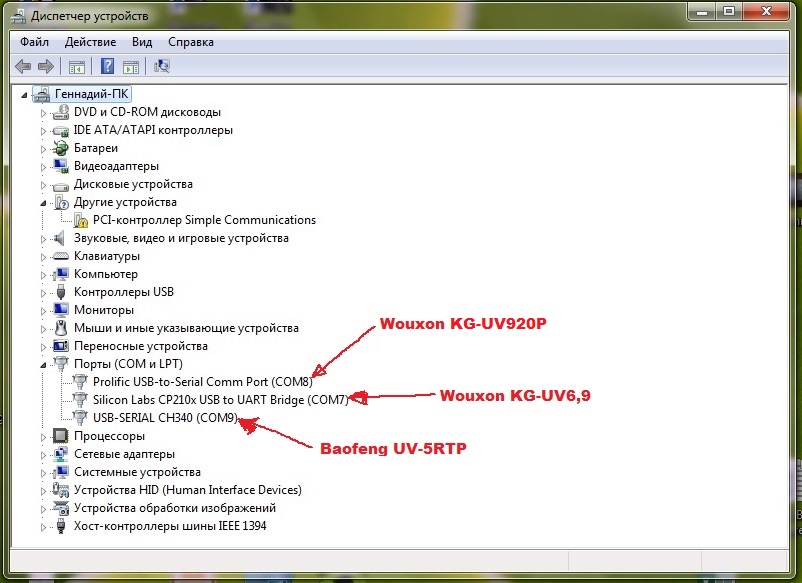Open the Файл menu
The height and width of the screenshot is (583, 802).
(x=34, y=42)
